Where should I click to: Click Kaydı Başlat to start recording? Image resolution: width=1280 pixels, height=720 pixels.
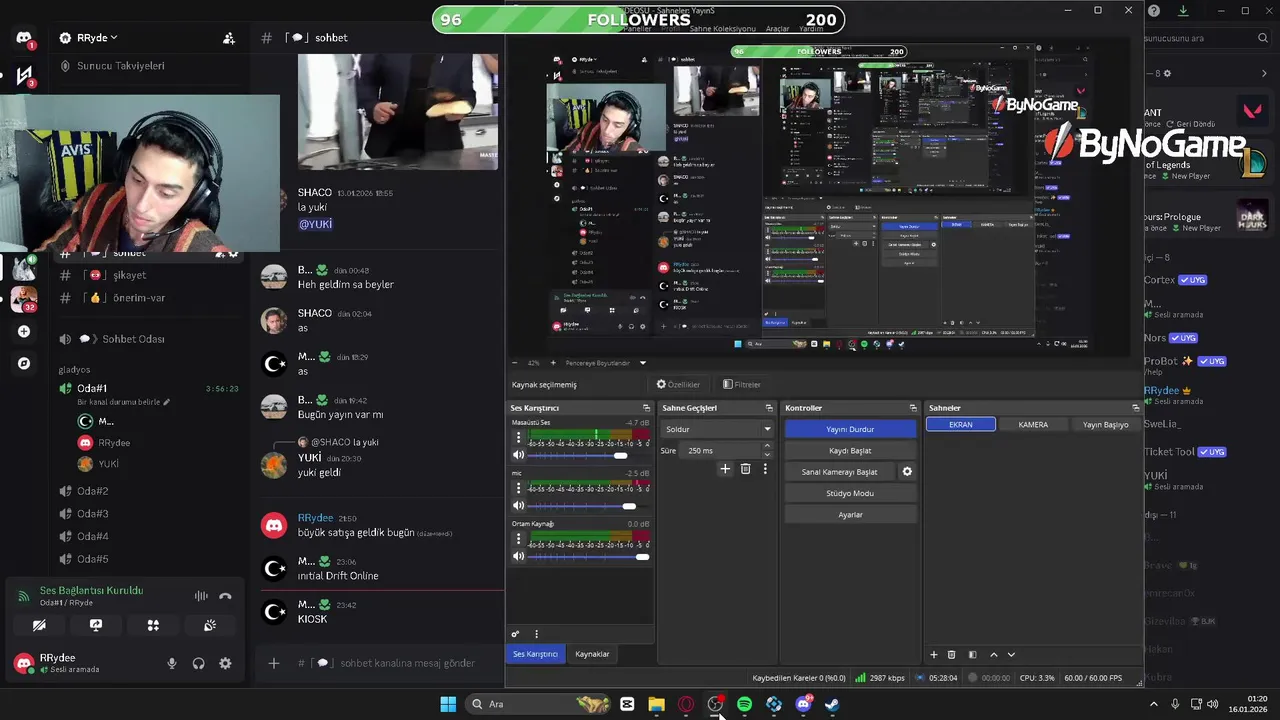pos(850,451)
